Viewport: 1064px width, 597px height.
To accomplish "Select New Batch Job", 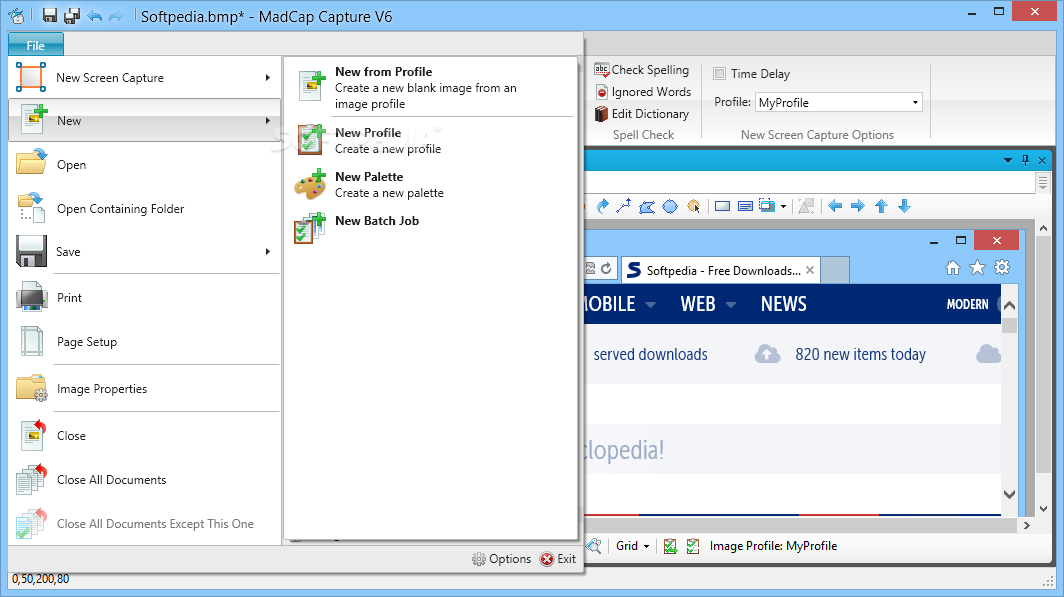I will pyautogui.click(x=432, y=228).
